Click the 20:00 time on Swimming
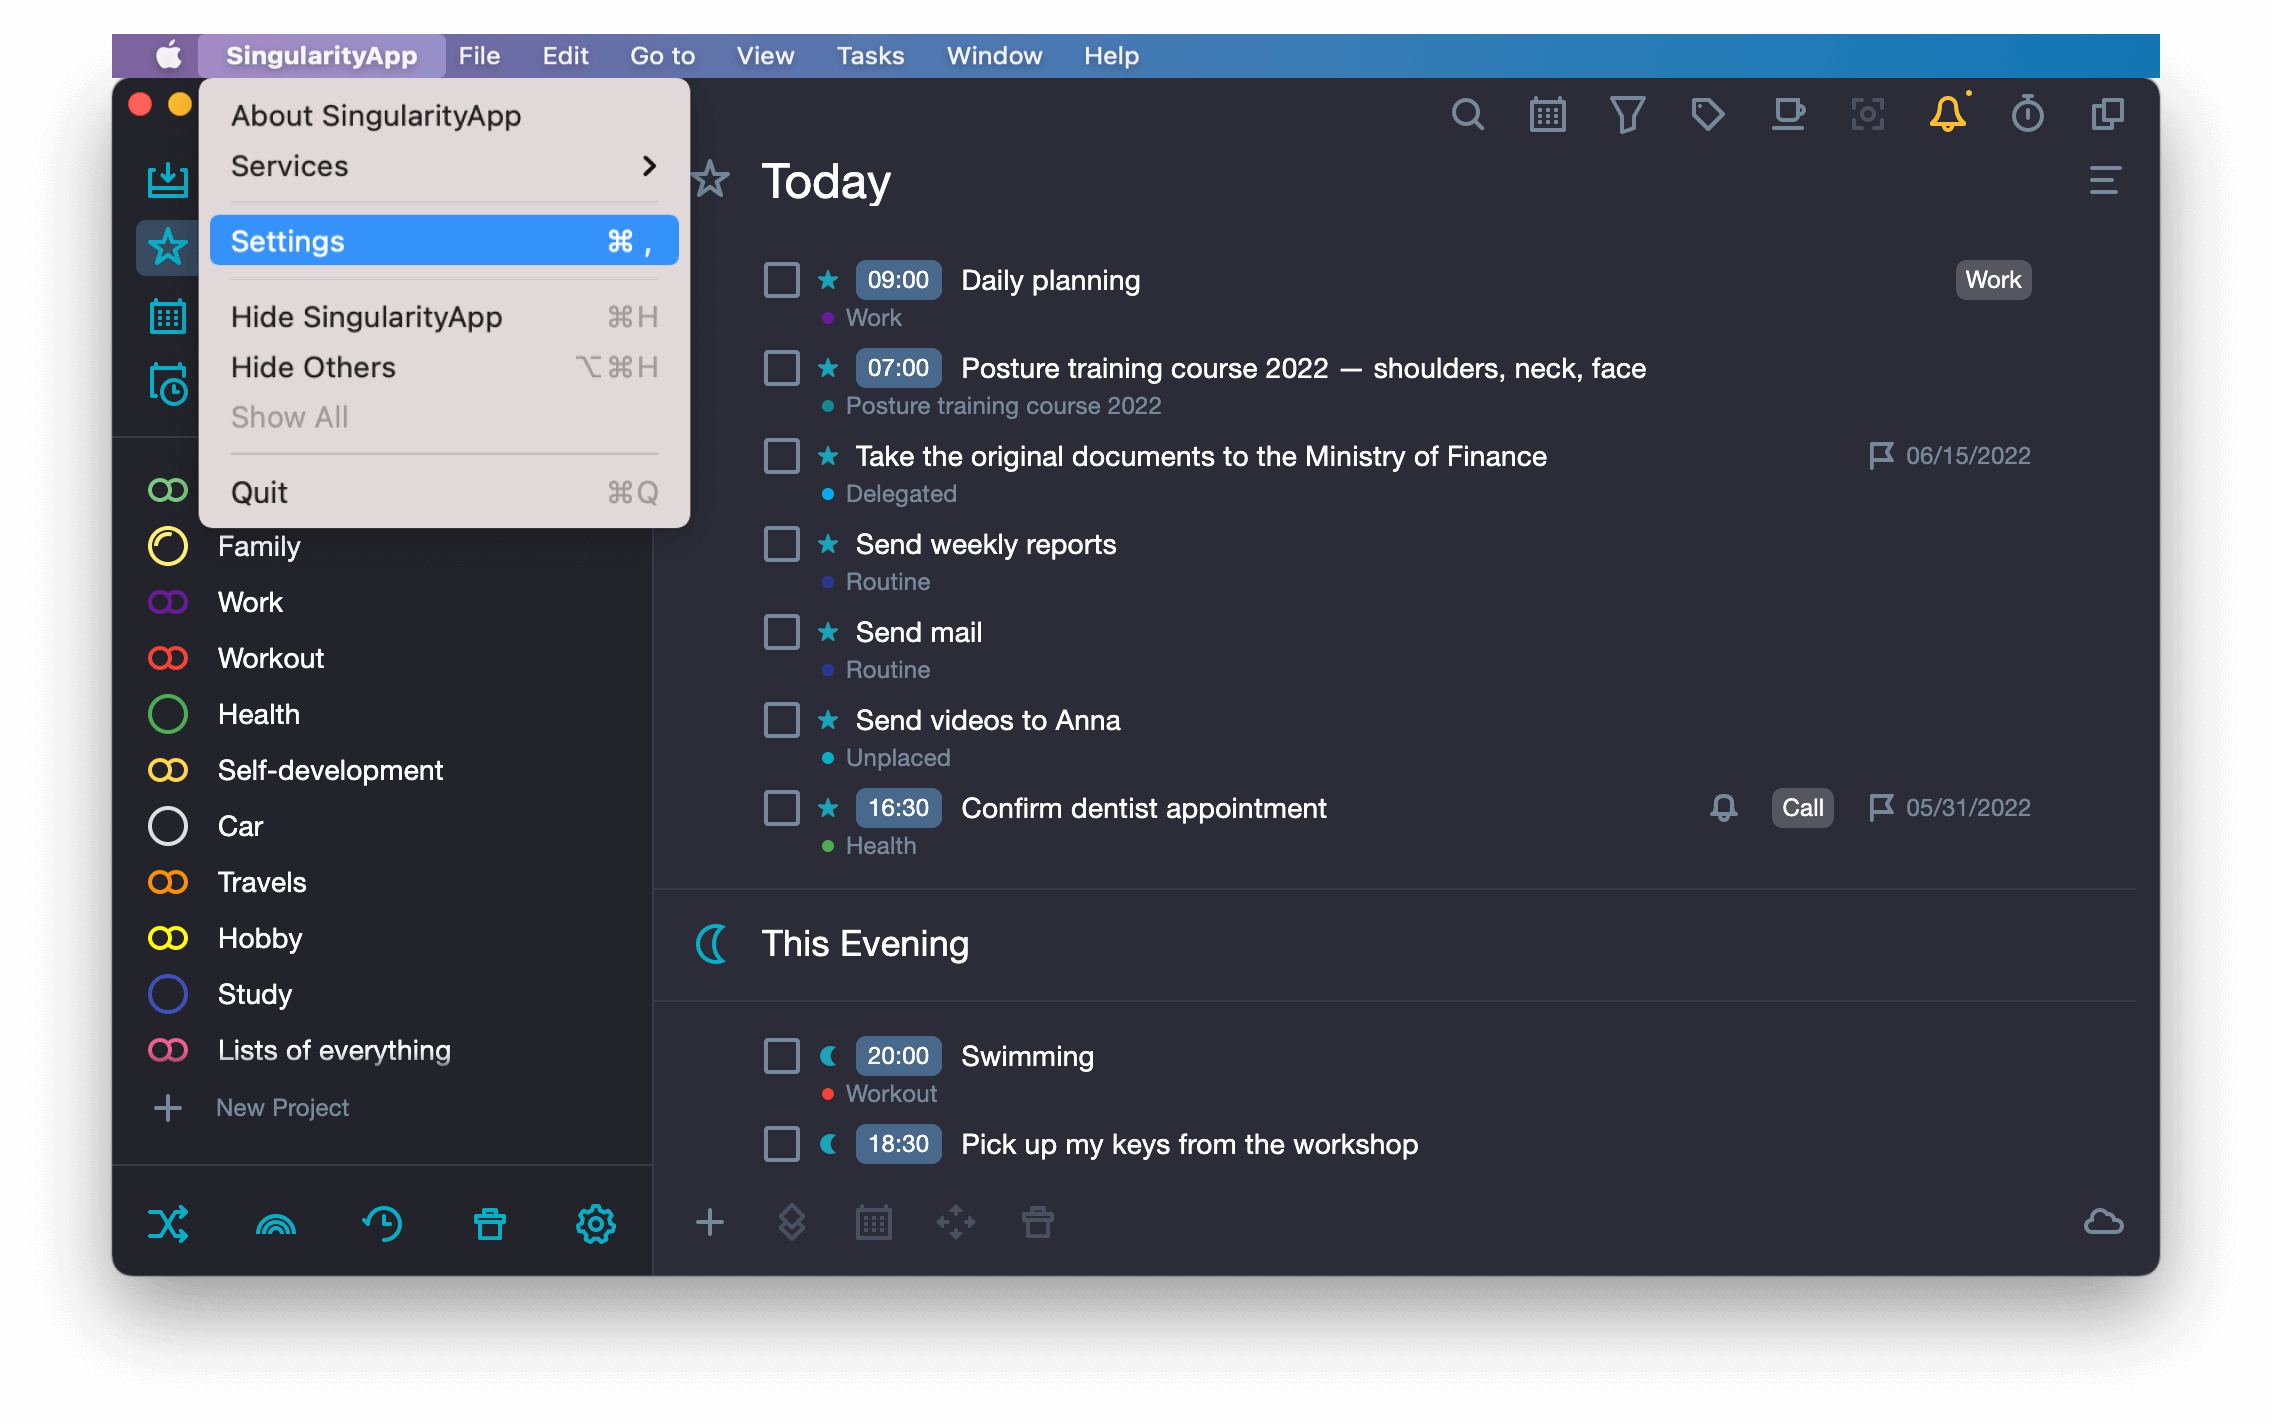The width and height of the screenshot is (2272, 1424). 898,1056
